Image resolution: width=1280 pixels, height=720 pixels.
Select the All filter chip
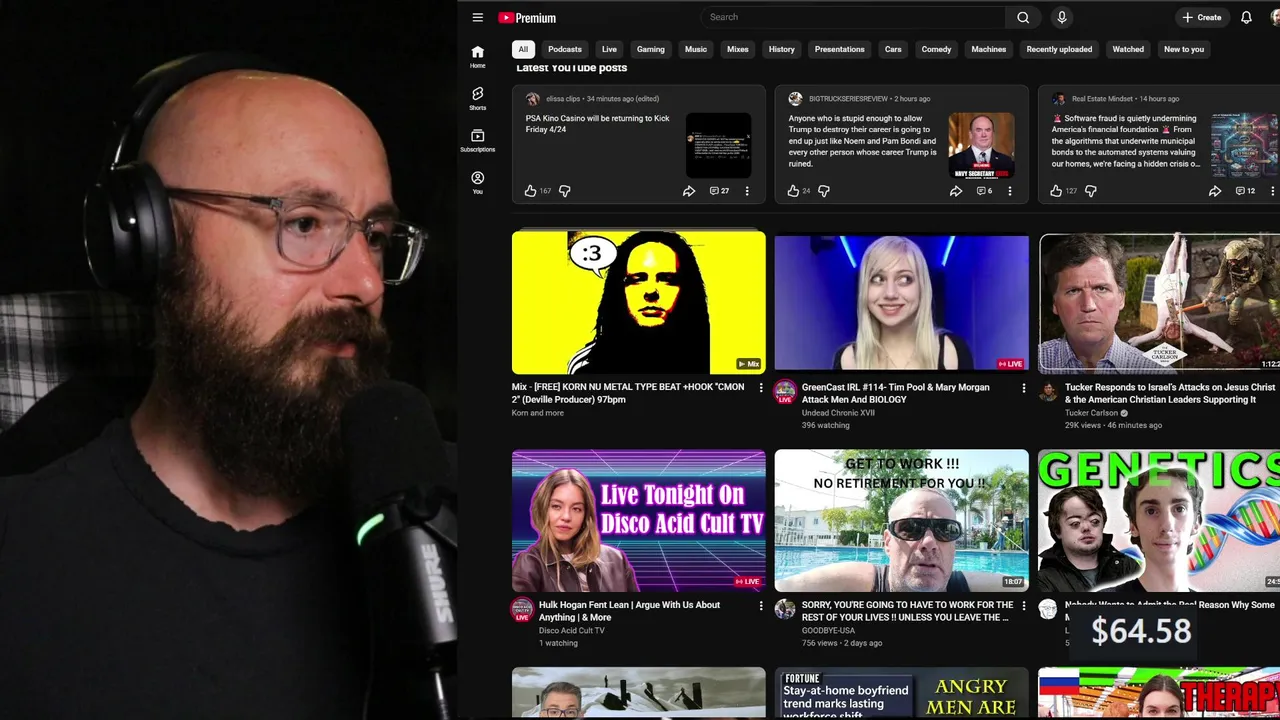point(523,49)
